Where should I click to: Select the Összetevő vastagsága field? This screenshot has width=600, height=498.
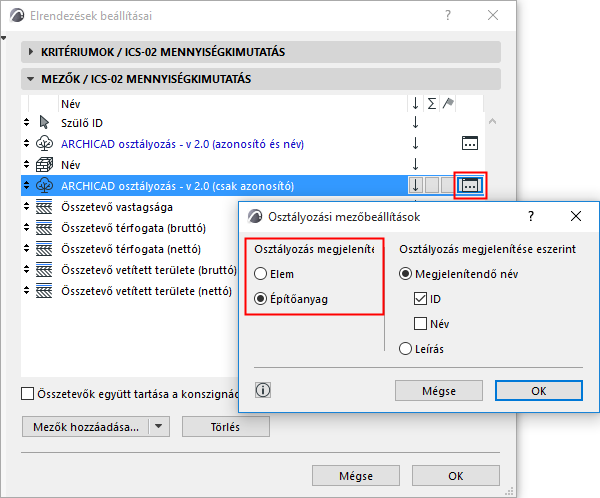(117, 207)
